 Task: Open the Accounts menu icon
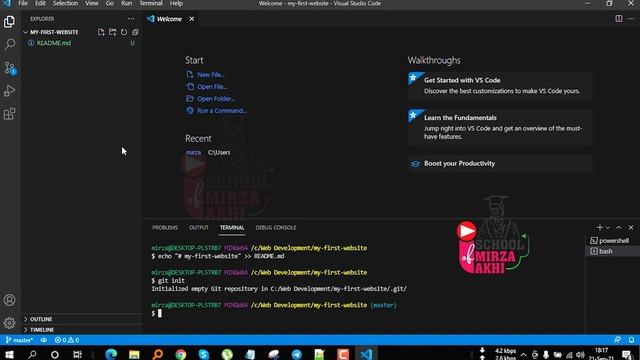tap(9, 300)
